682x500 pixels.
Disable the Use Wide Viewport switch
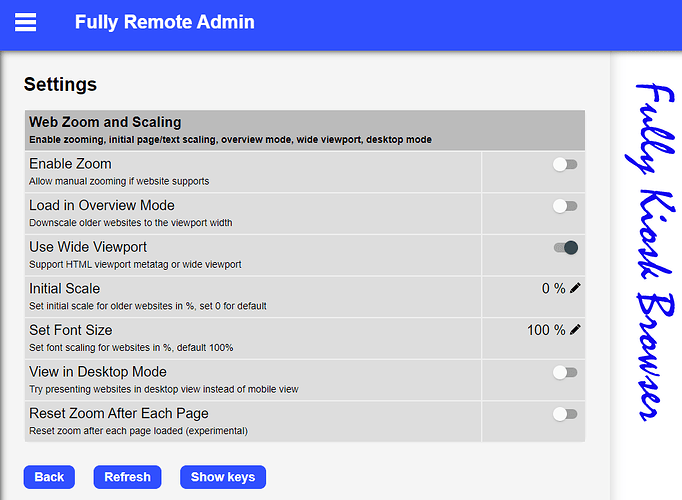(565, 248)
